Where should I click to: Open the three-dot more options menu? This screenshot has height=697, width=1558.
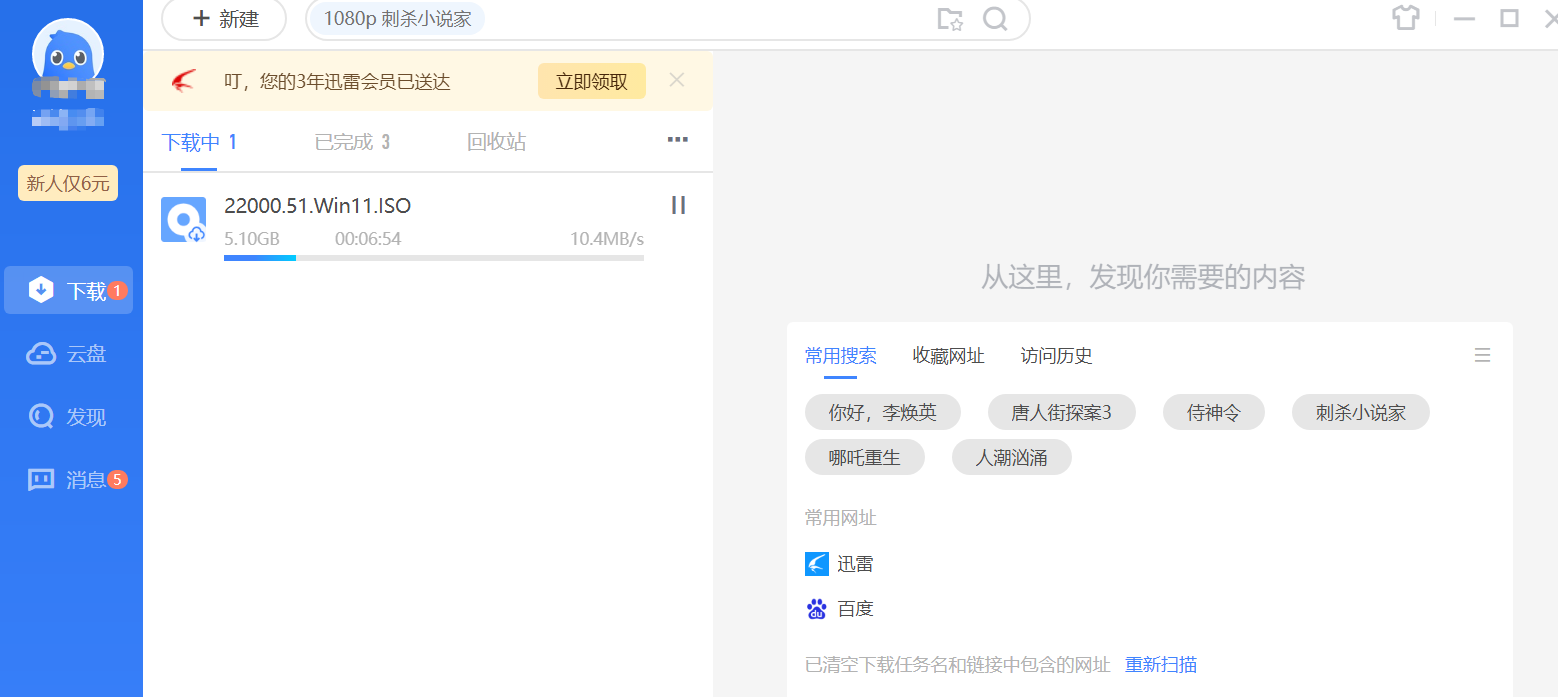677,140
